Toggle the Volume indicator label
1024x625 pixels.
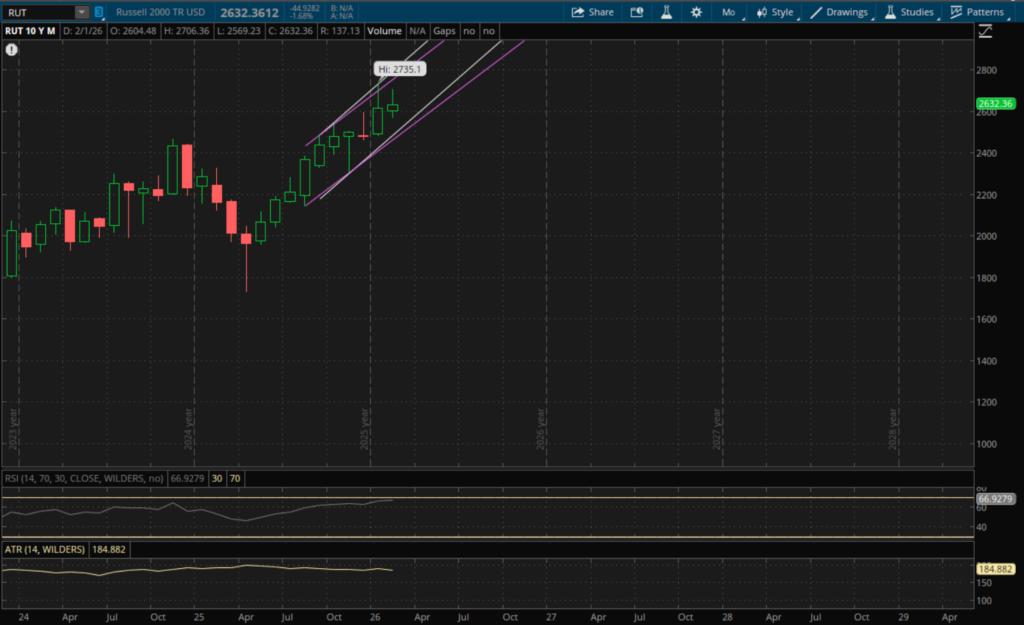pyautogui.click(x=383, y=31)
